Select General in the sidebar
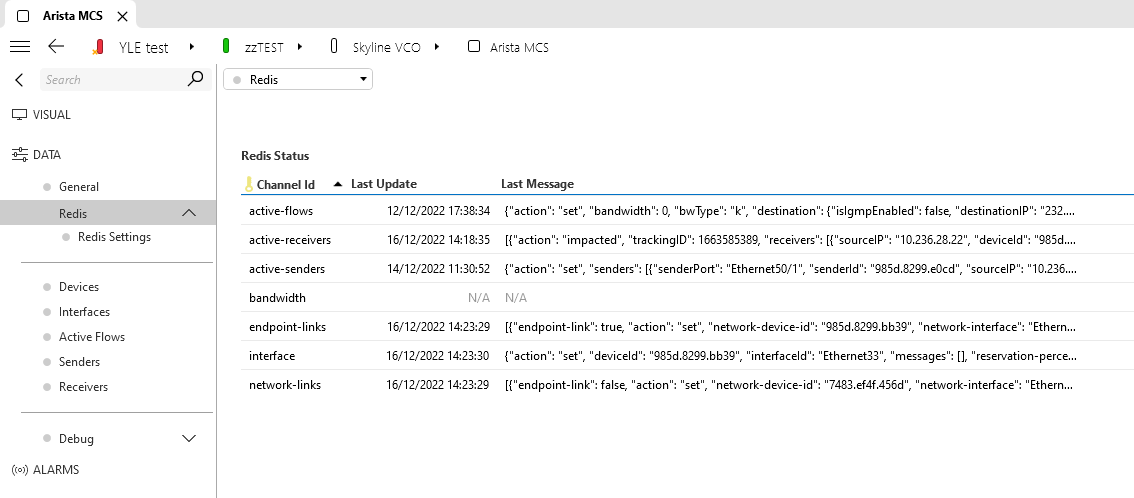The image size is (1134, 498). tap(79, 187)
